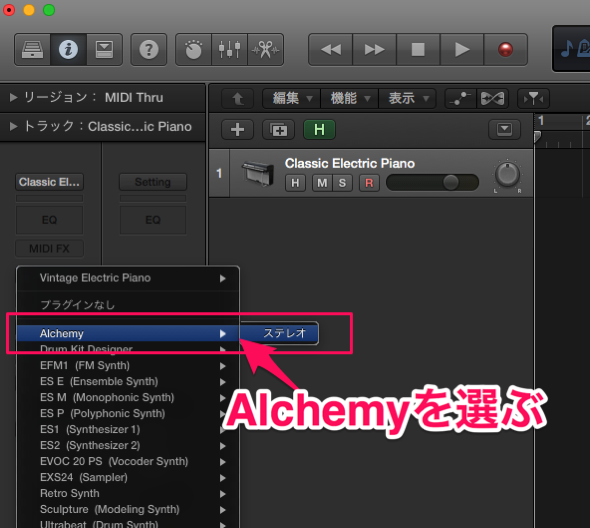Open Quick Help question mark

coord(149,49)
